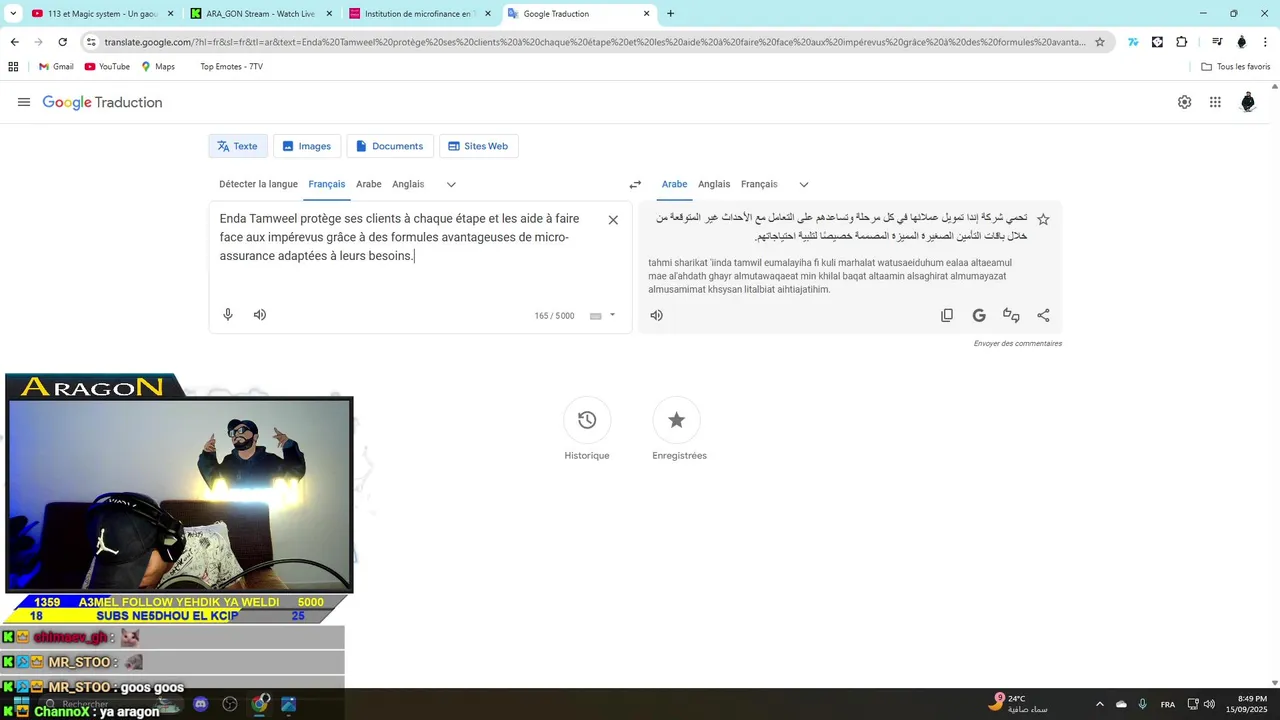Switch to the Texte translation mode
This screenshot has width=1280, height=720.
tap(238, 146)
